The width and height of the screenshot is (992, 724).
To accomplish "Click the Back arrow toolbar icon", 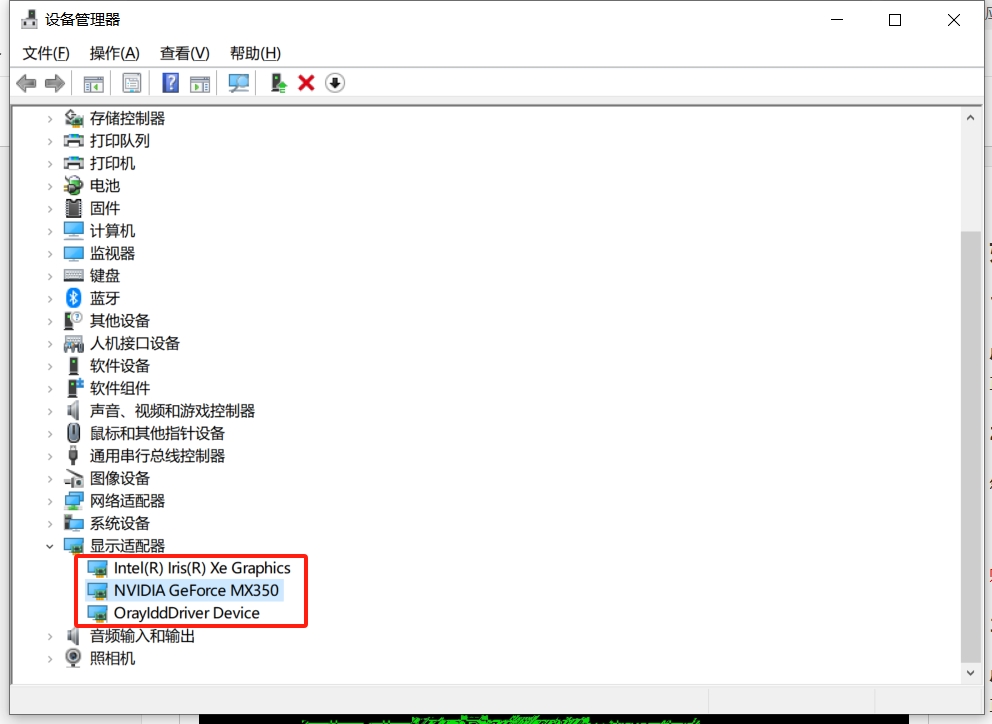I will 26,83.
